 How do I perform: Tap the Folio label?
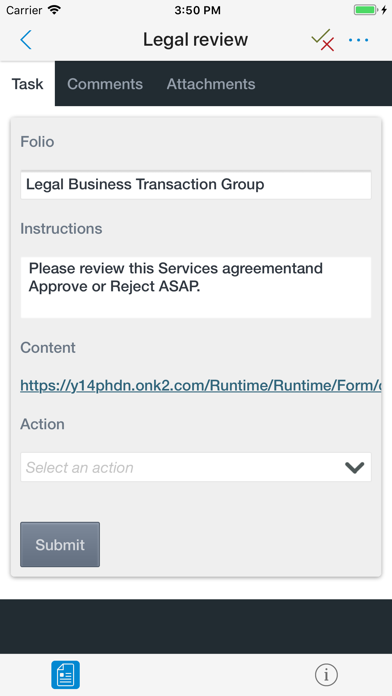click(37, 142)
